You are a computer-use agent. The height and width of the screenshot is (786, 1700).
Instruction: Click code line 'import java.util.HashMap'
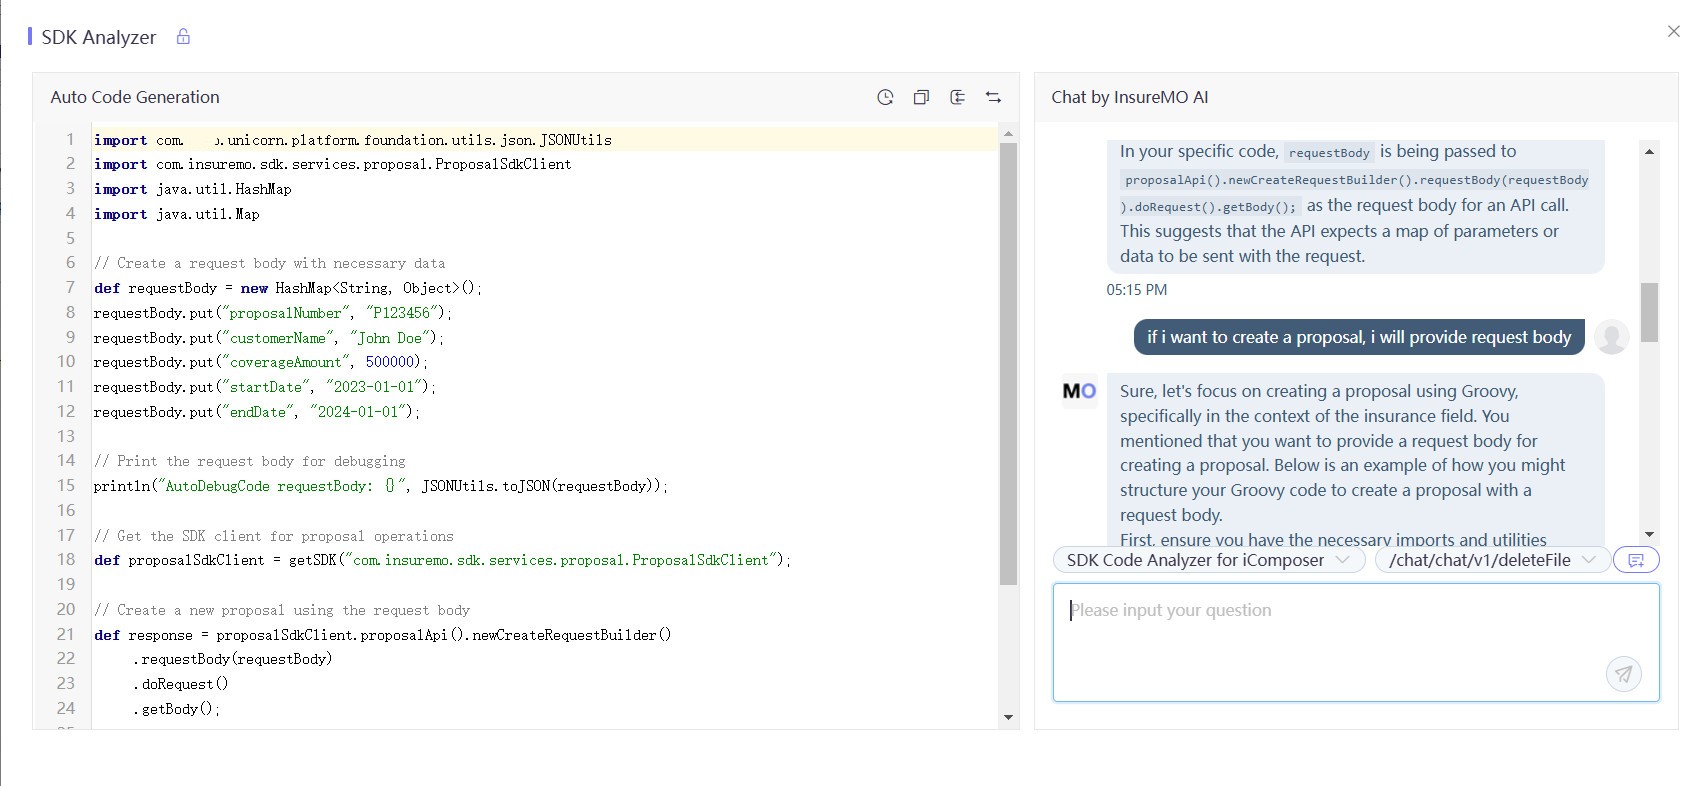pyautogui.click(x=193, y=189)
